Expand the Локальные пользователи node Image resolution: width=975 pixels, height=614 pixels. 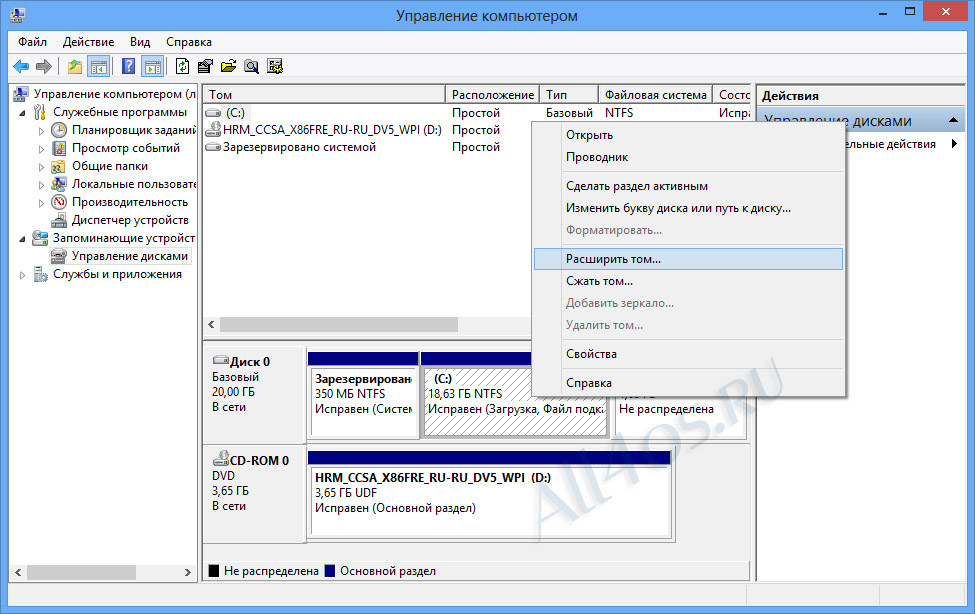coord(41,185)
